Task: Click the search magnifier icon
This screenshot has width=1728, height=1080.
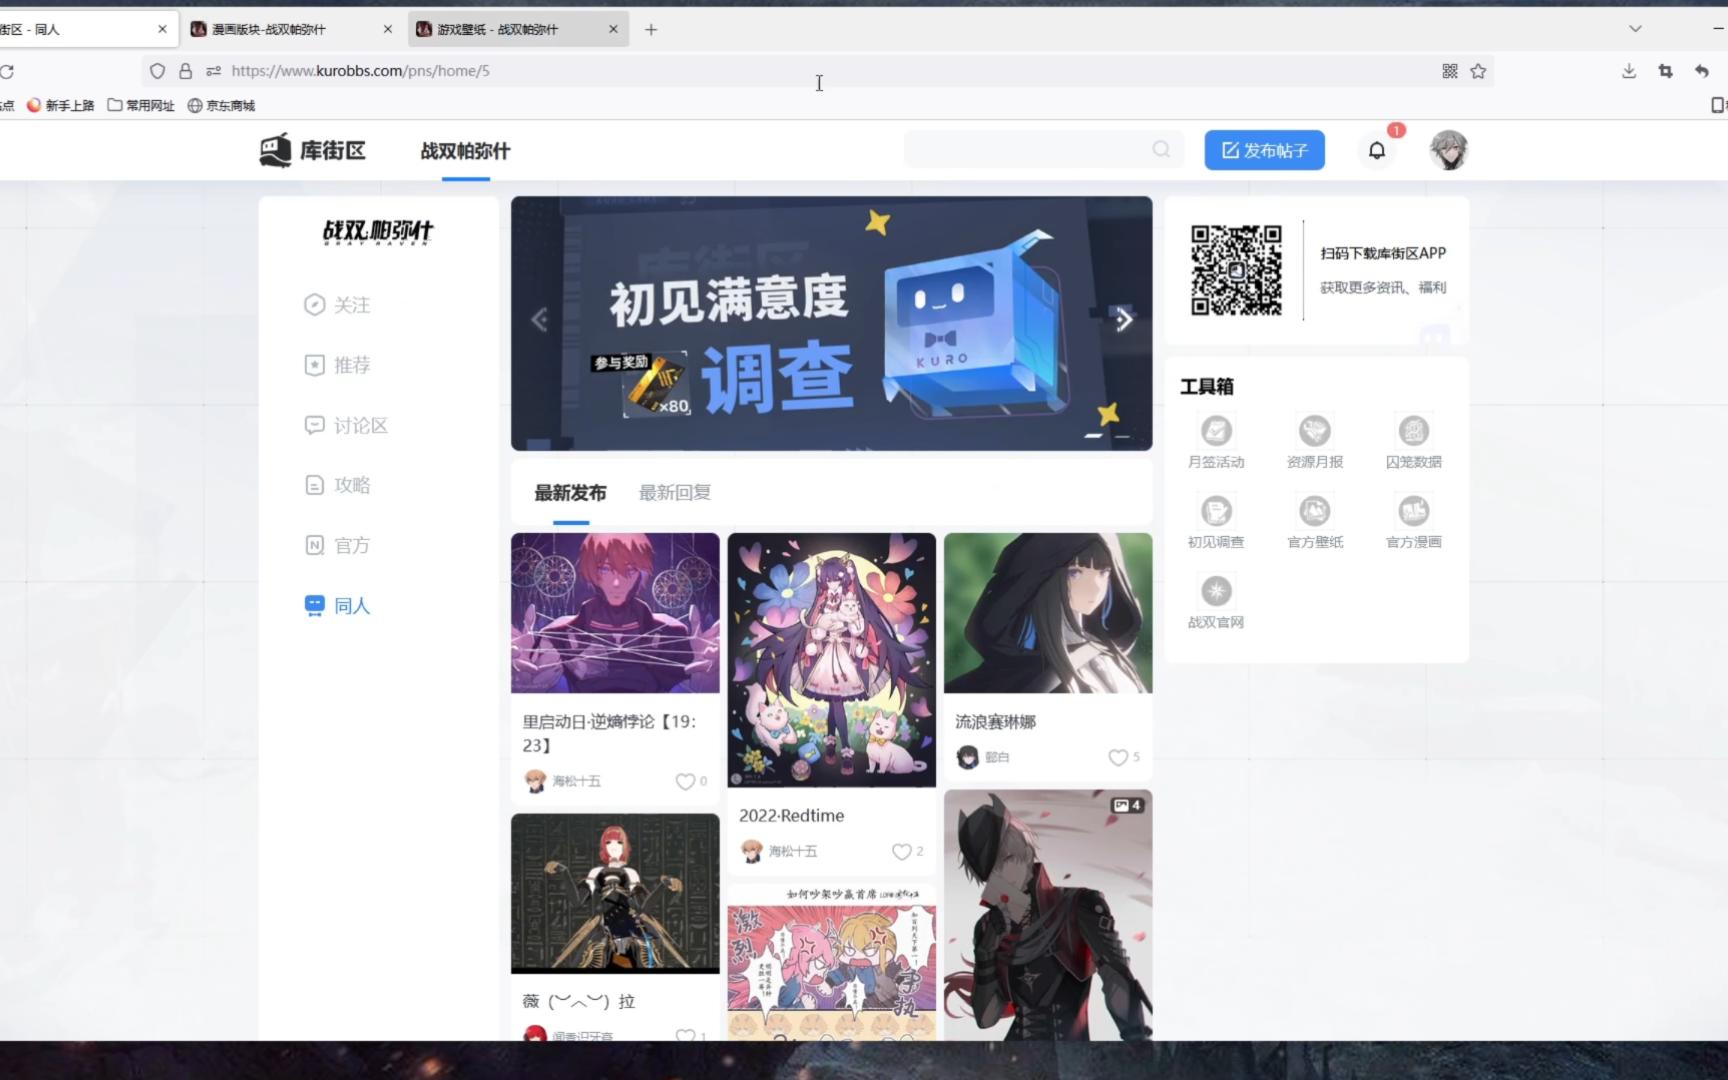Action: (1161, 149)
